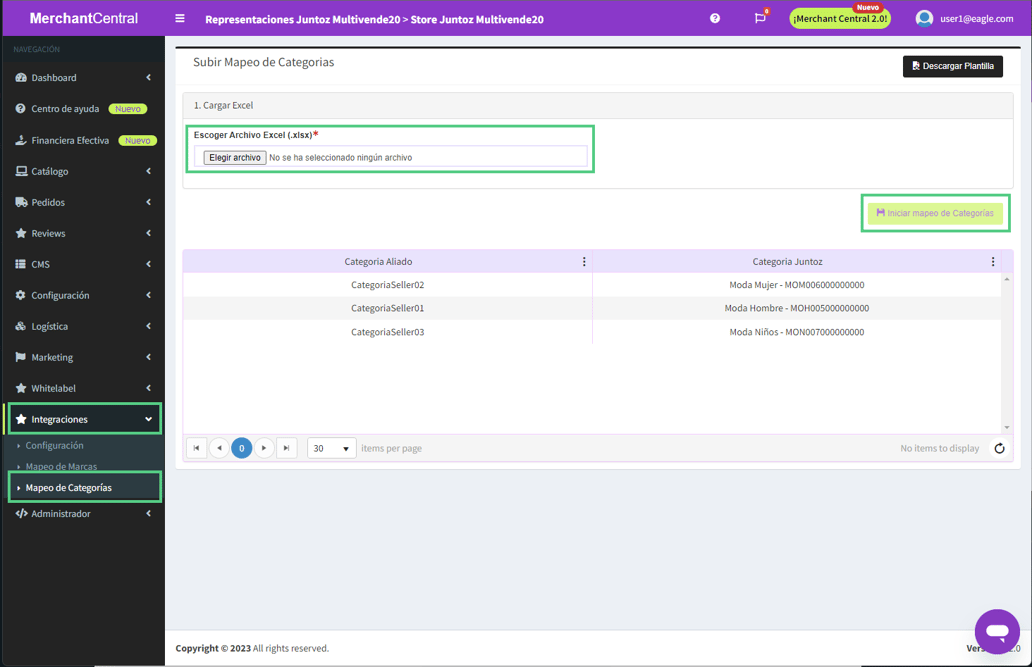The width and height of the screenshot is (1032, 667).
Task: Expand the Marketing menu chevron
Action: click(148, 357)
